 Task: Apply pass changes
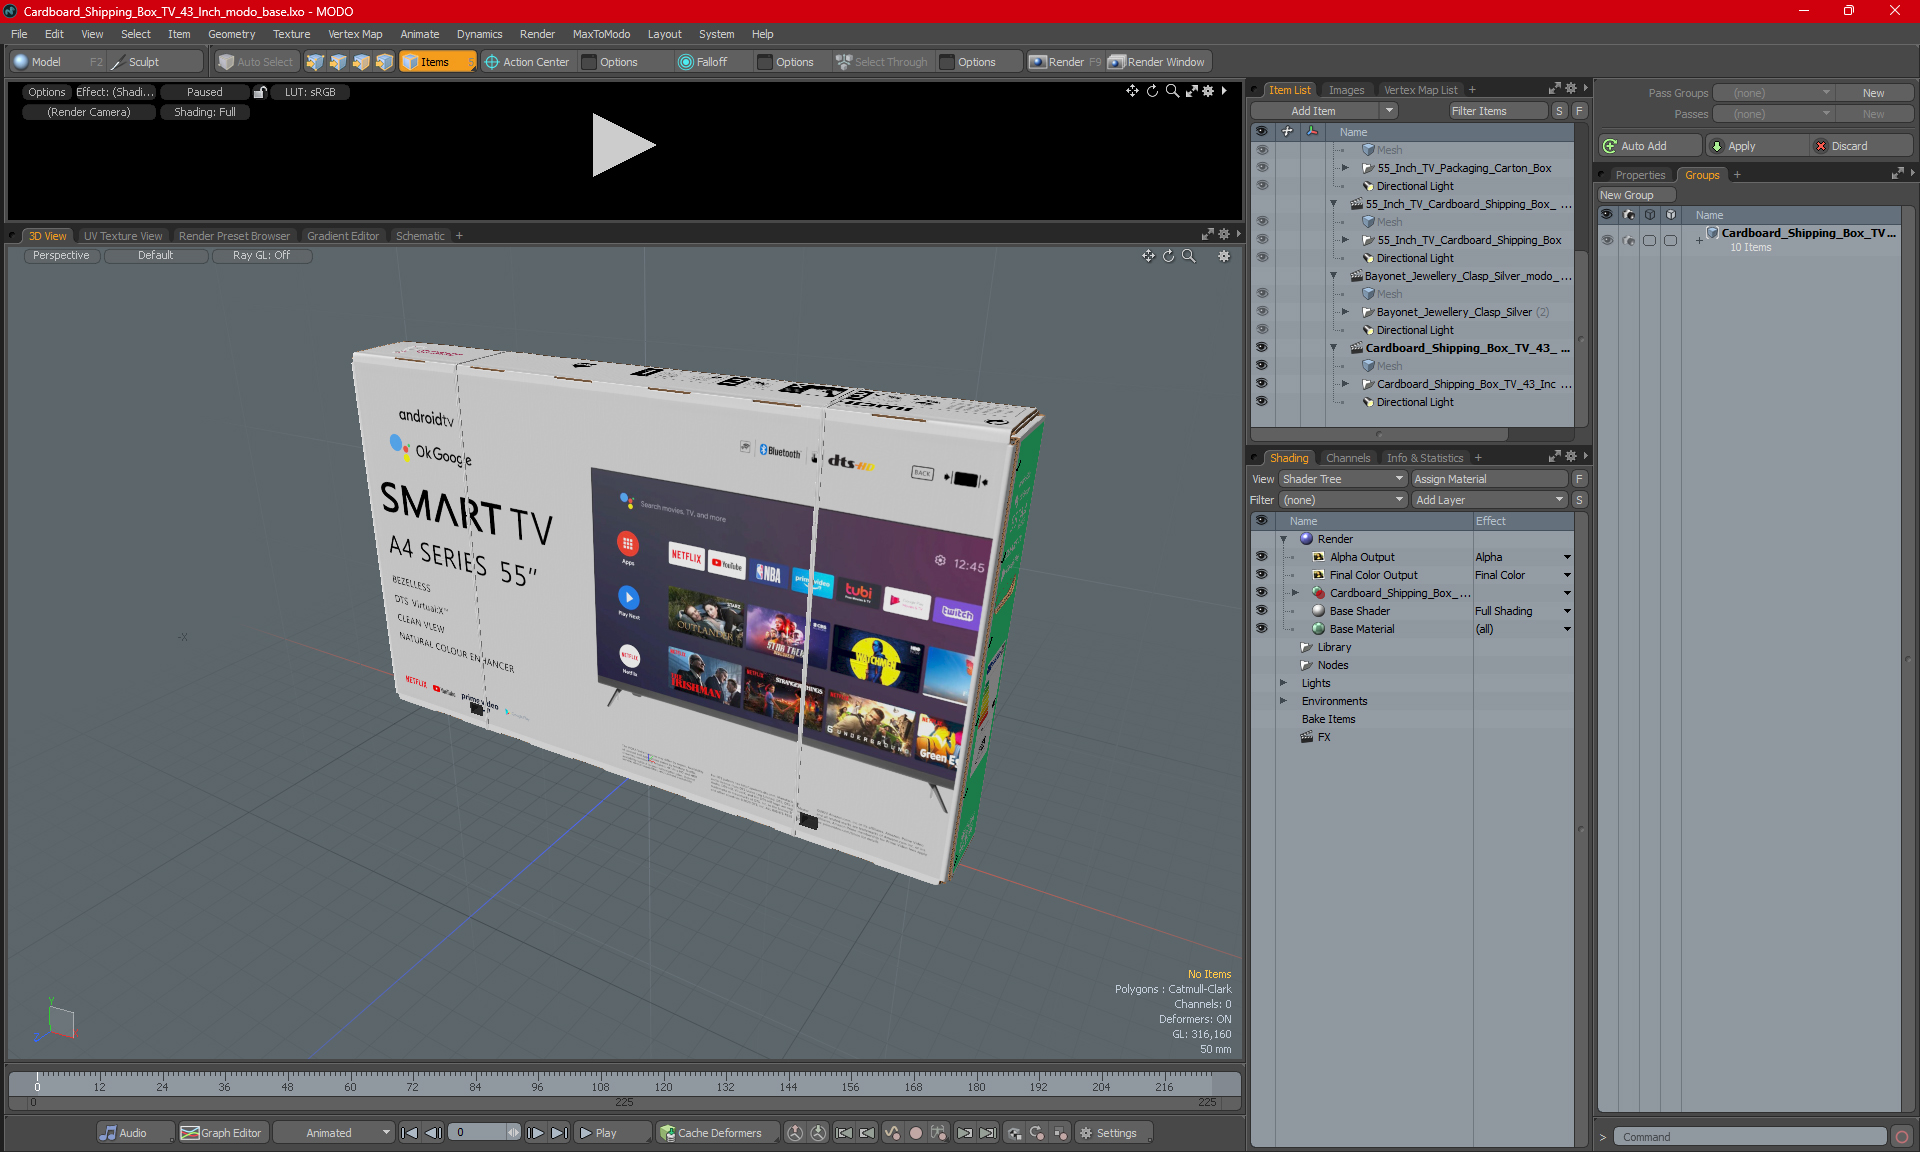(1756, 146)
